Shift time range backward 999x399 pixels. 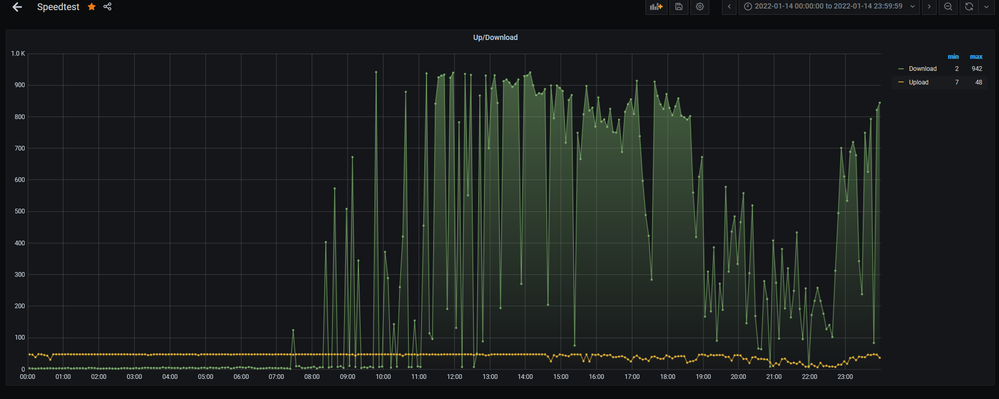pyautogui.click(x=729, y=6)
